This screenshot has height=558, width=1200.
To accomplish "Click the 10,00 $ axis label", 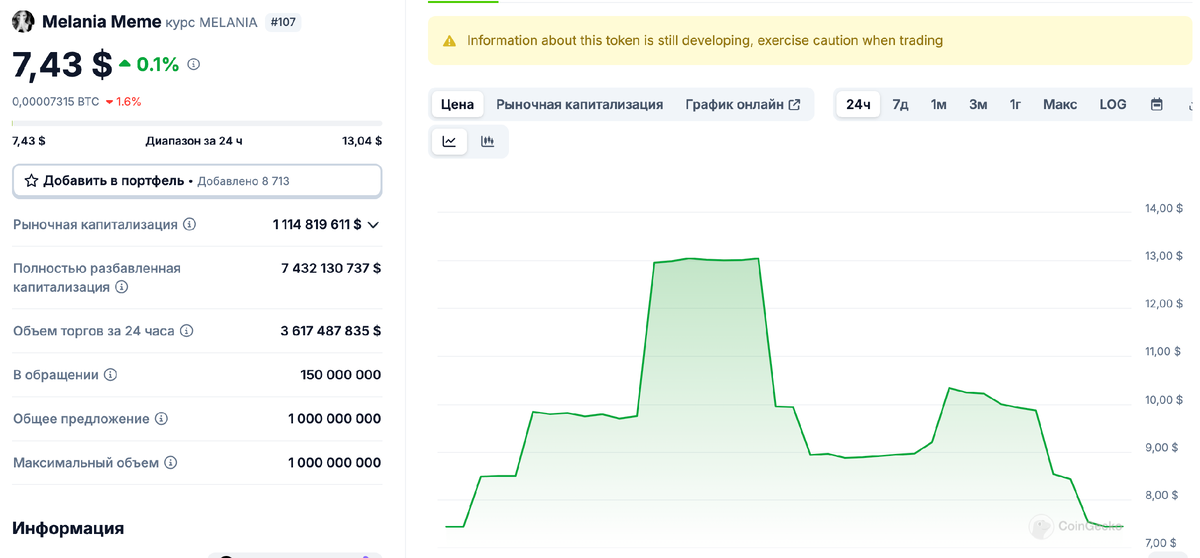I will click(x=1163, y=400).
